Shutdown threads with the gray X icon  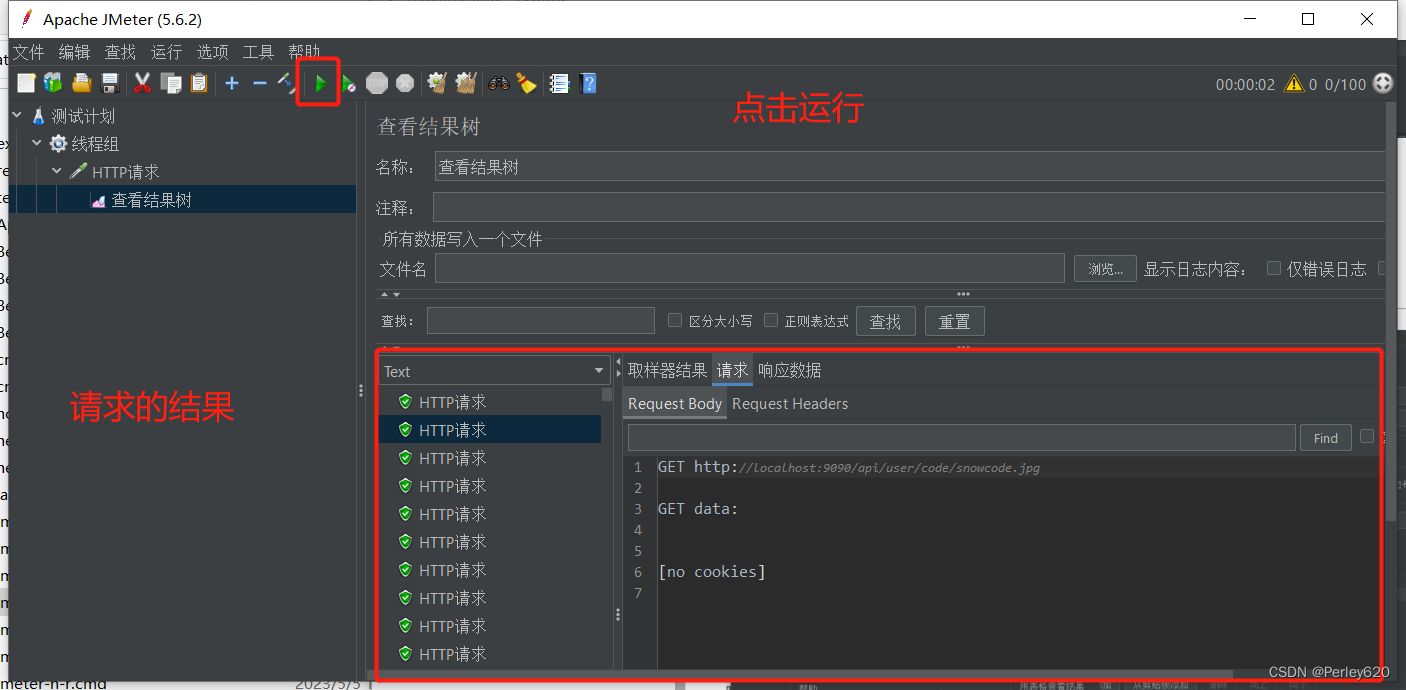pyautogui.click(x=405, y=84)
